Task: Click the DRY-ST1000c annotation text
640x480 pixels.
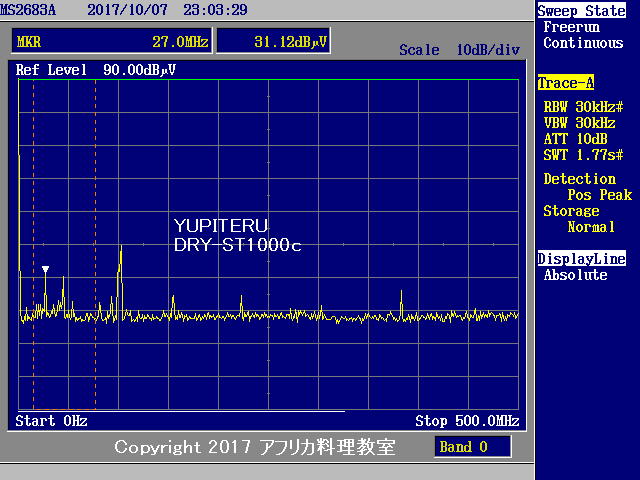Action: click(x=238, y=245)
